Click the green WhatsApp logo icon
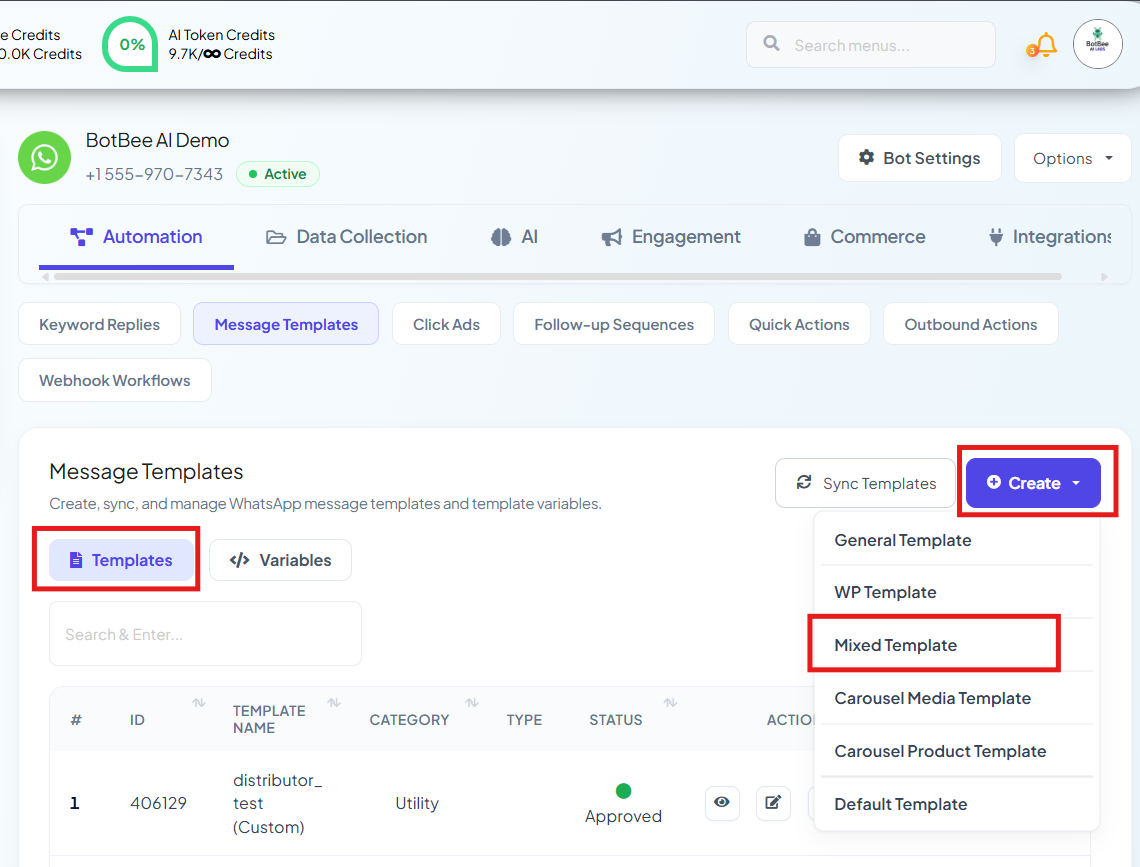Screen dimensions: 1140x867 click(44, 157)
